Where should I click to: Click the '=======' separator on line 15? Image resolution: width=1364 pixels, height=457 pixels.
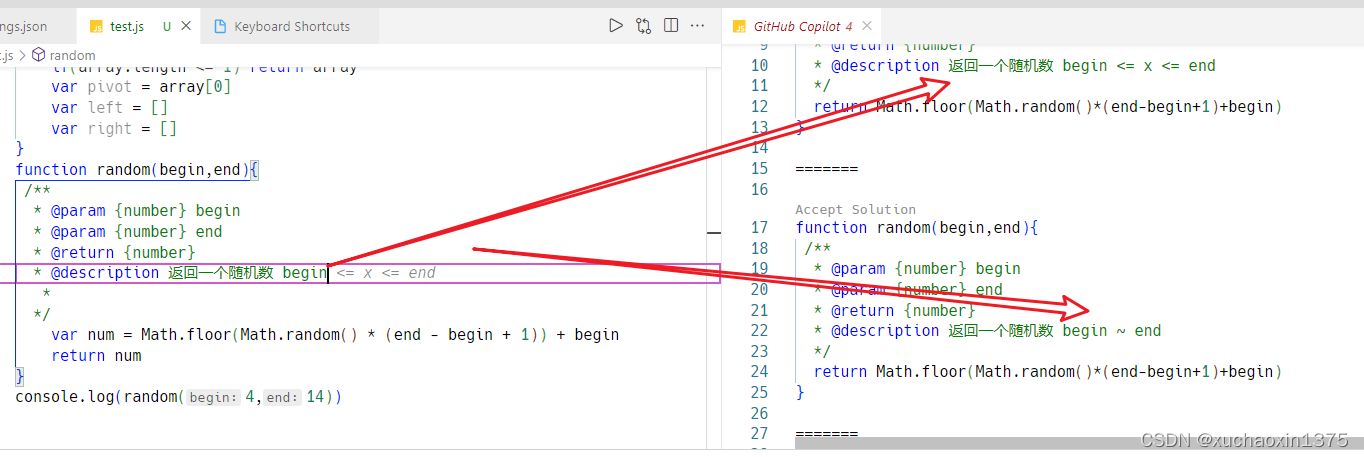tap(826, 169)
